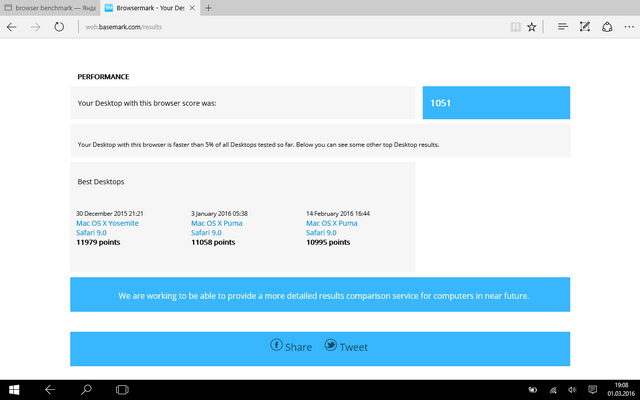This screenshot has height=400, width=640.
Task: Open network tray icon
Action: 553,390
